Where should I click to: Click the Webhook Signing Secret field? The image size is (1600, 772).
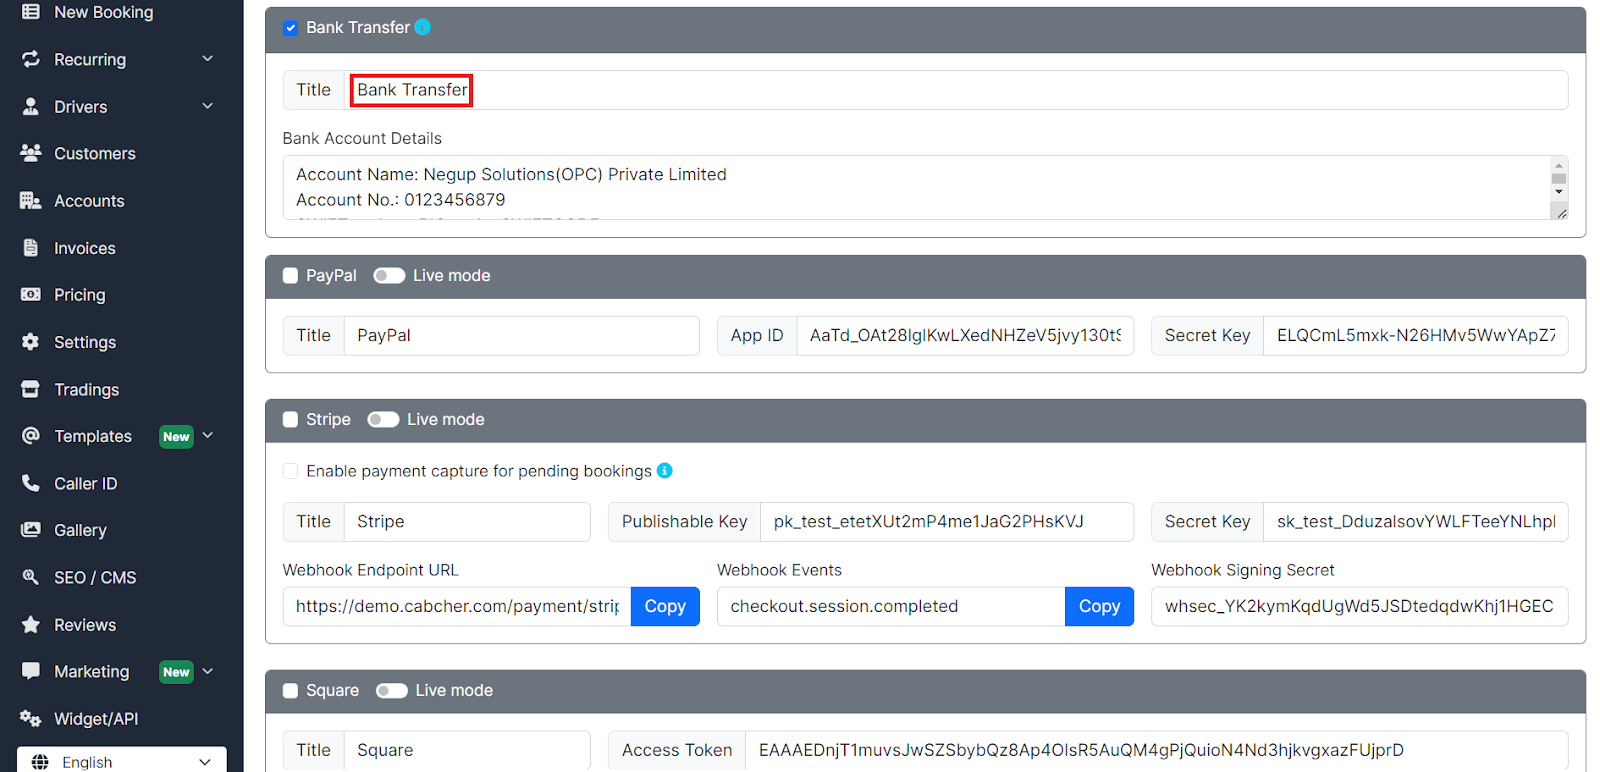tap(1360, 606)
